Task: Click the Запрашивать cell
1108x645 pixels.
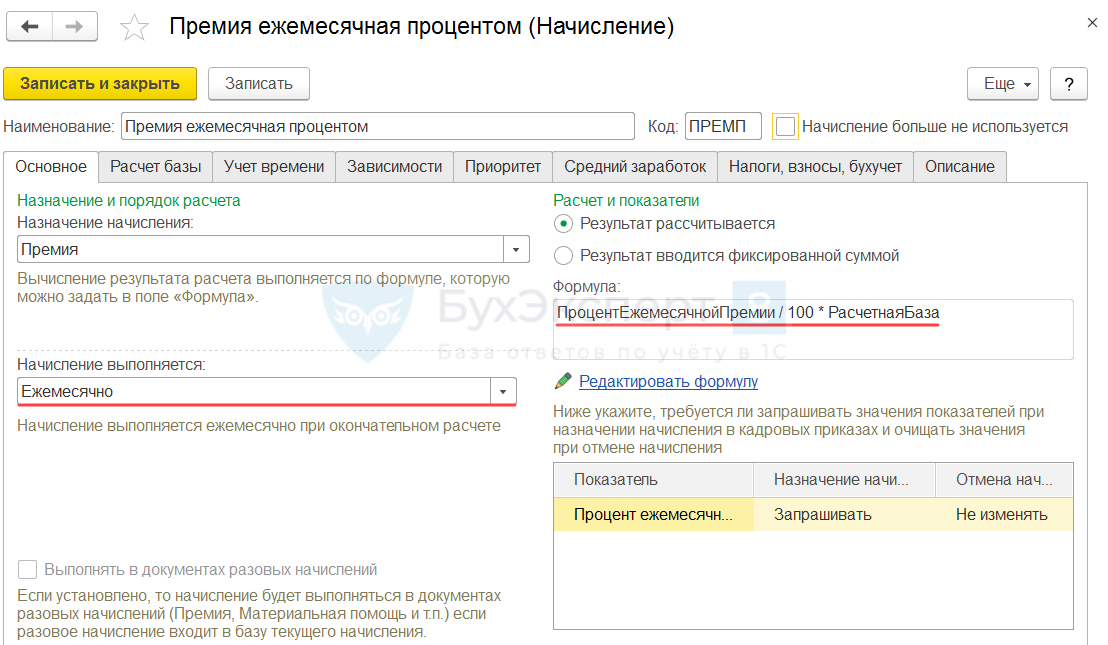Action: tap(844, 514)
